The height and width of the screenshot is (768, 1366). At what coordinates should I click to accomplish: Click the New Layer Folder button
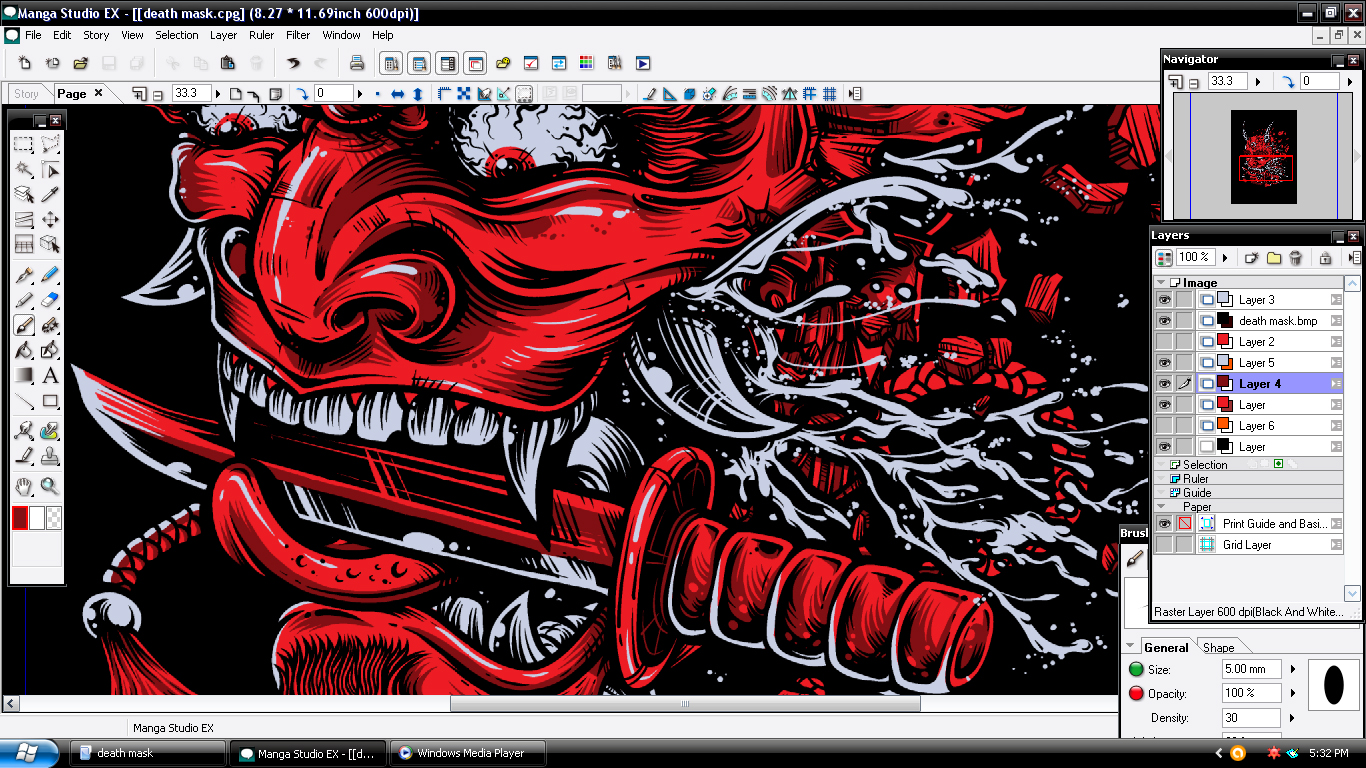click(1274, 257)
